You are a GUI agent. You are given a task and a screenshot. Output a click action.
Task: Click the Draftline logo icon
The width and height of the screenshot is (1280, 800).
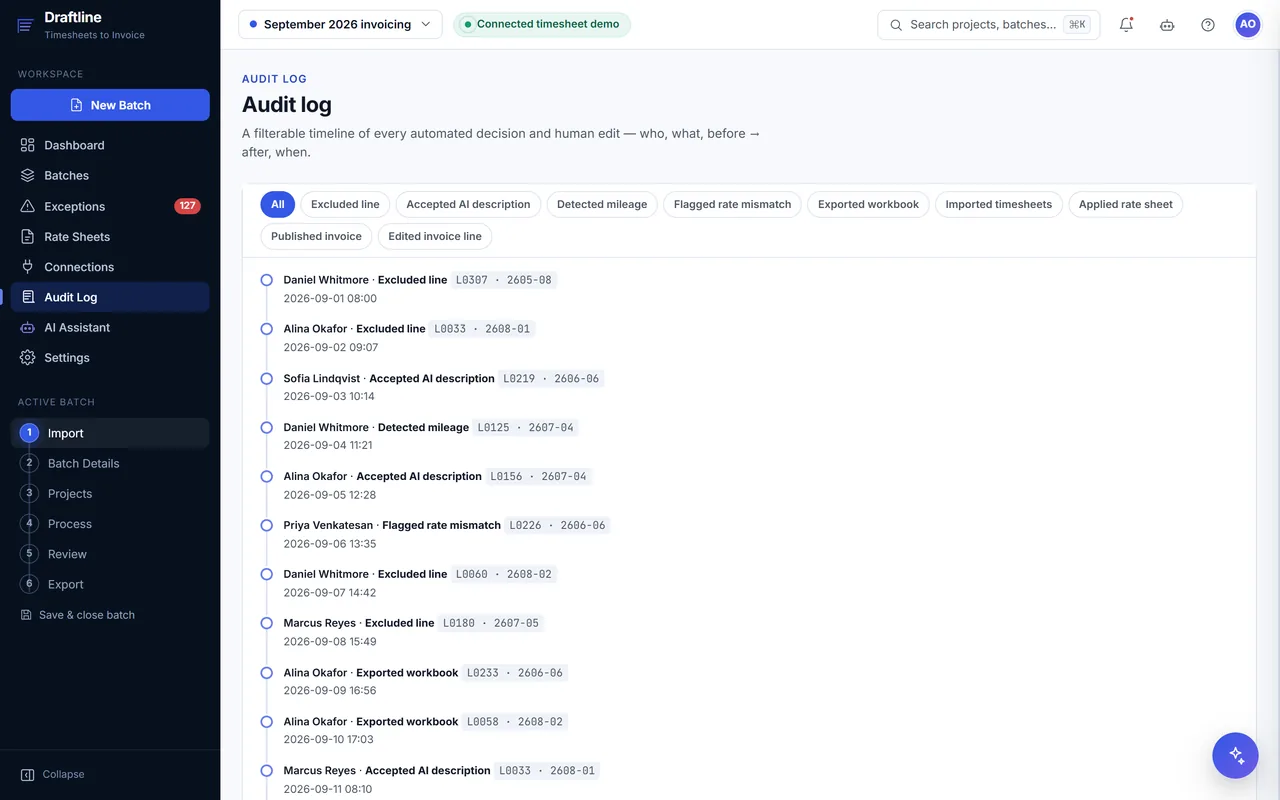click(26, 25)
